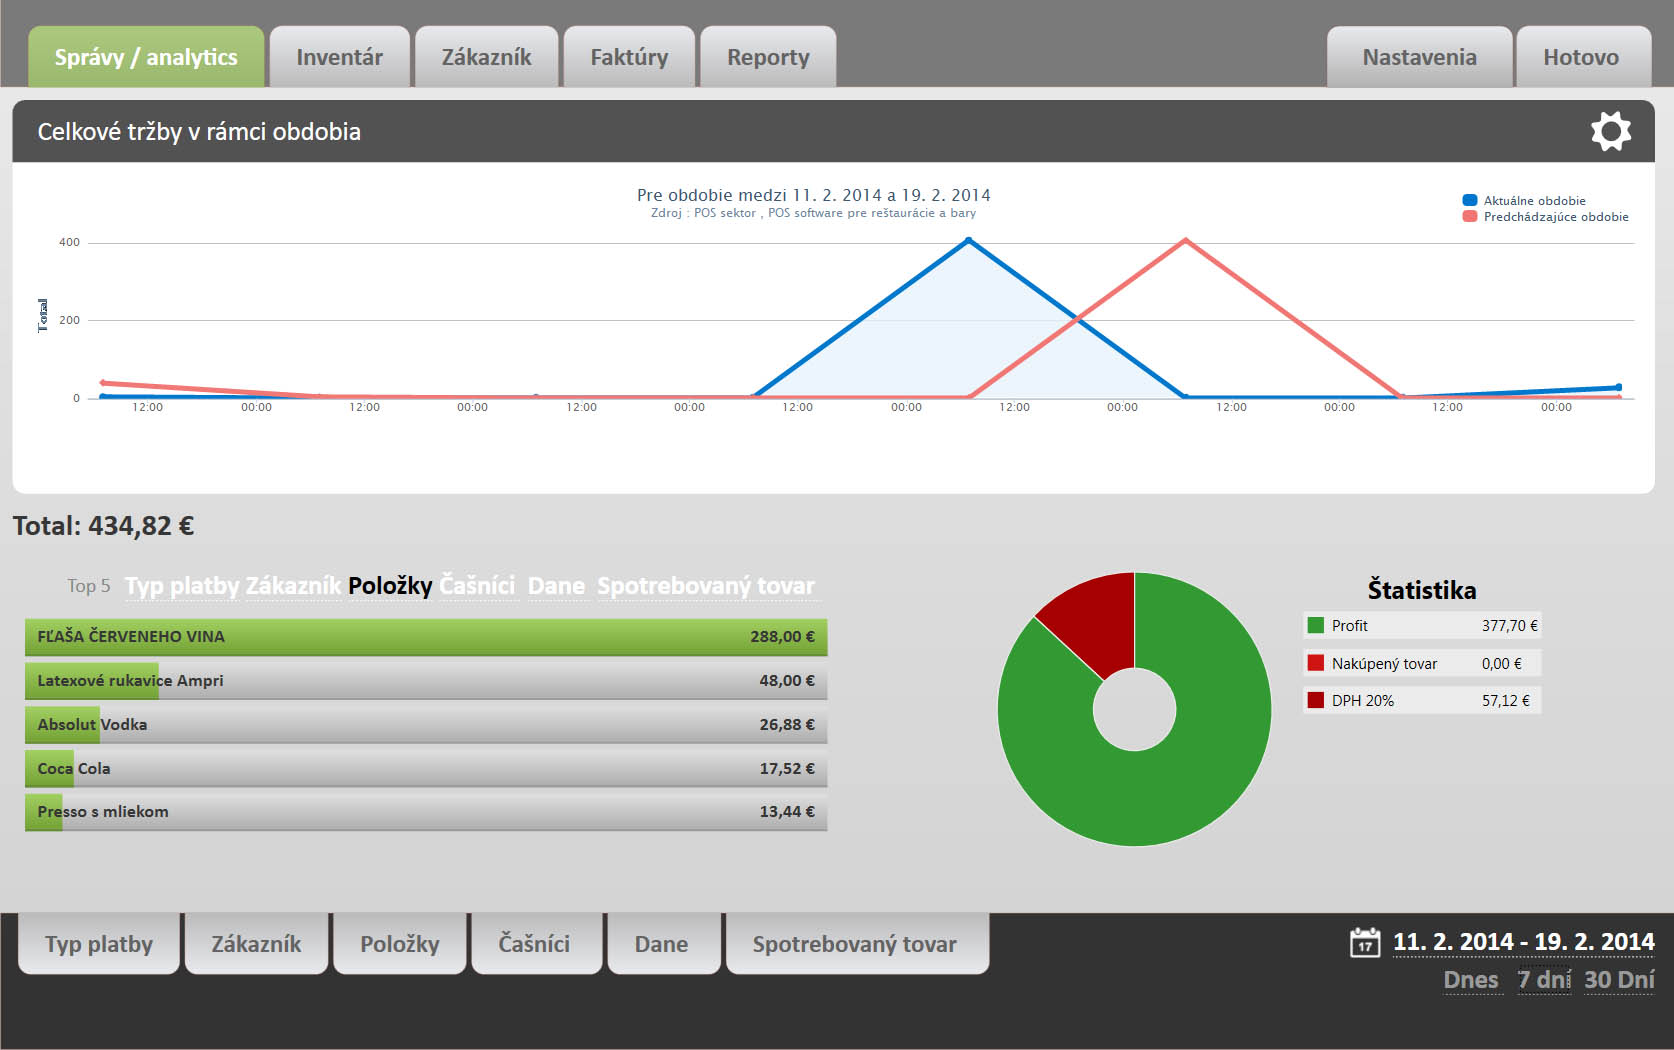Viewport: 1674px width, 1050px height.
Task: Click the green Profit legend swatch
Action: (x=1316, y=625)
